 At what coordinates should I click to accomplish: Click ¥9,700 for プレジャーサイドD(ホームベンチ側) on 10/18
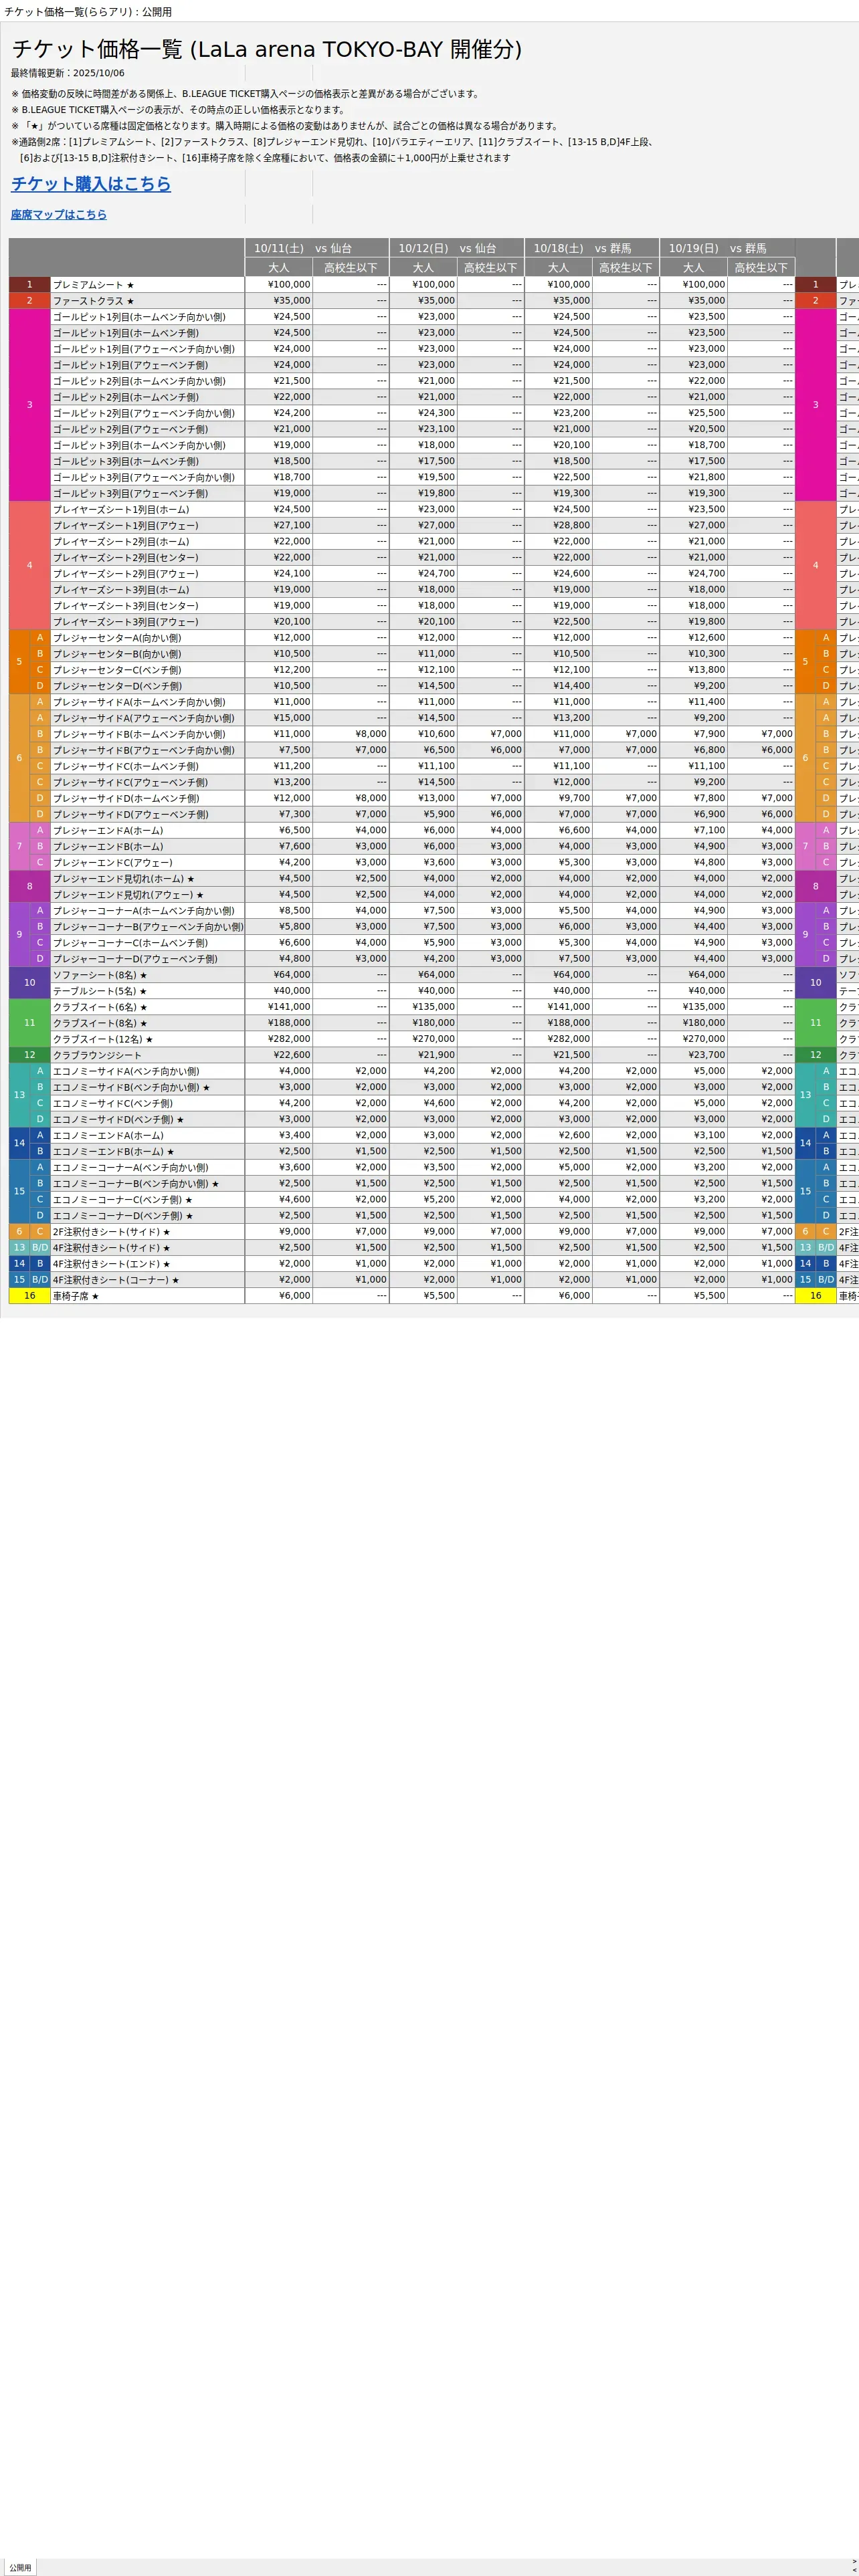(x=558, y=798)
